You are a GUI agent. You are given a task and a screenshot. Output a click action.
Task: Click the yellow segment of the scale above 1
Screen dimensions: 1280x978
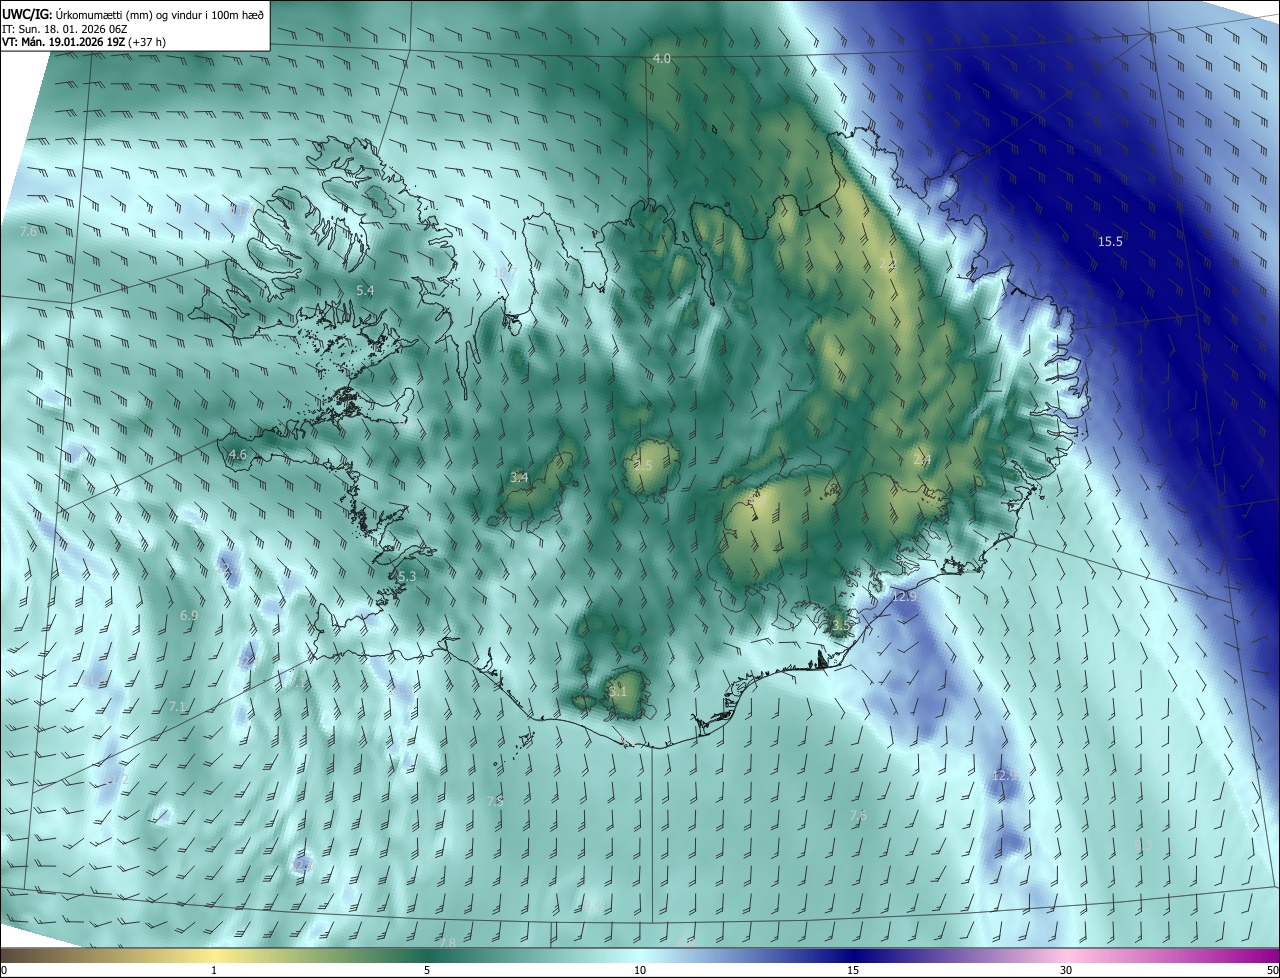(x=214, y=955)
